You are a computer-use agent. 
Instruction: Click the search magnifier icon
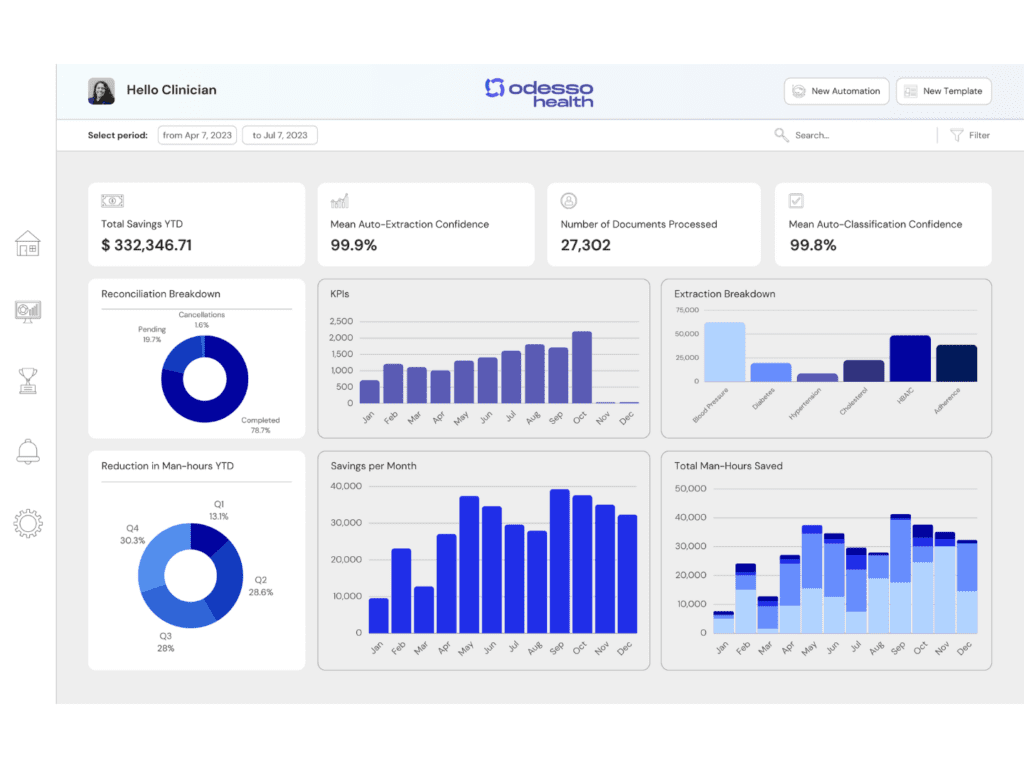point(781,135)
